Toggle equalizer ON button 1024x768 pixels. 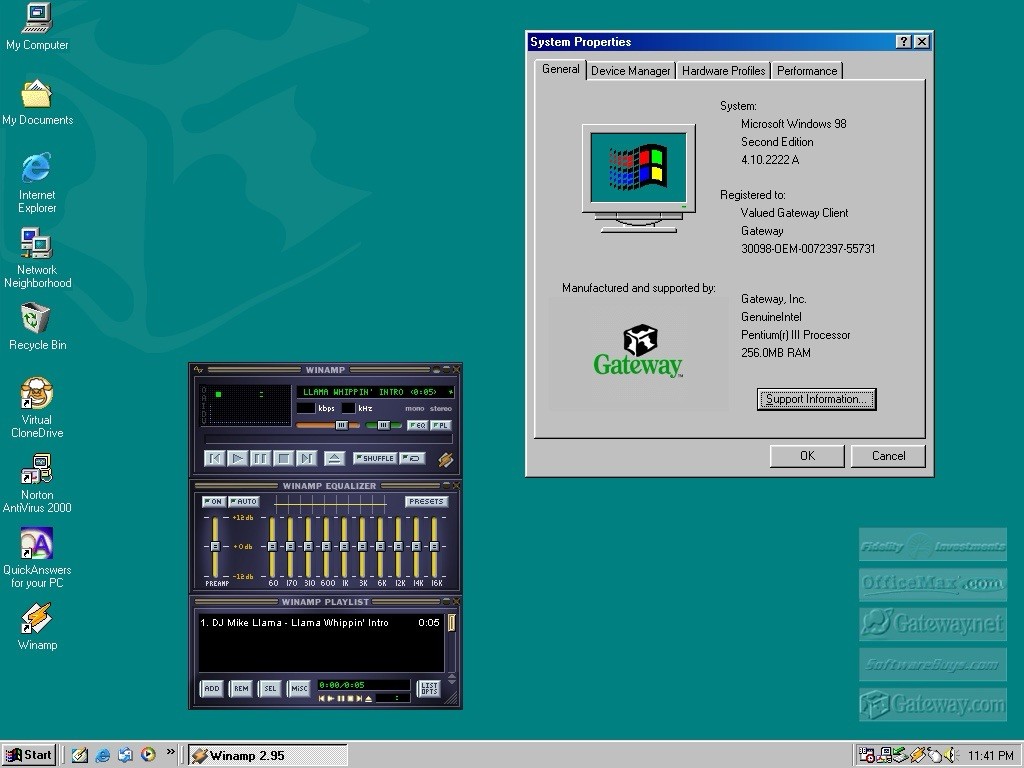click(214, 502)
